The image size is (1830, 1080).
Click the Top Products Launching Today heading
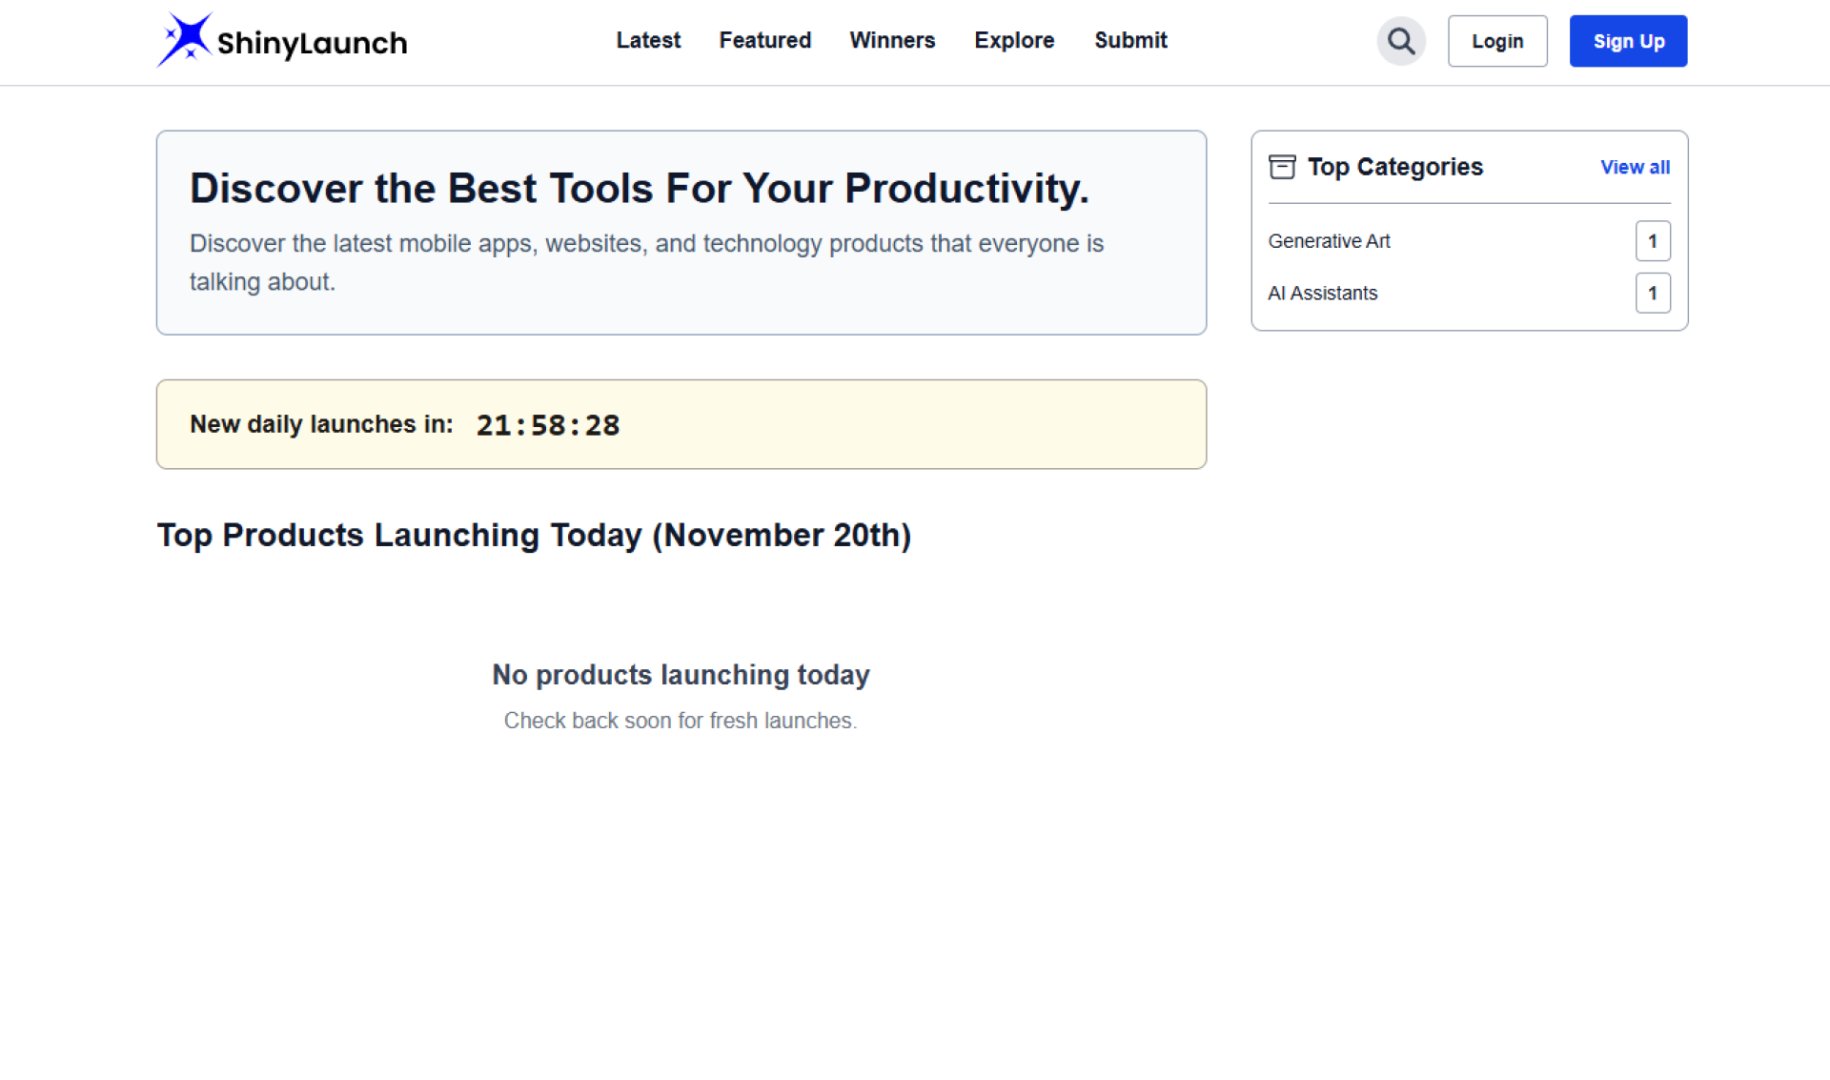(x=534, y=535)
